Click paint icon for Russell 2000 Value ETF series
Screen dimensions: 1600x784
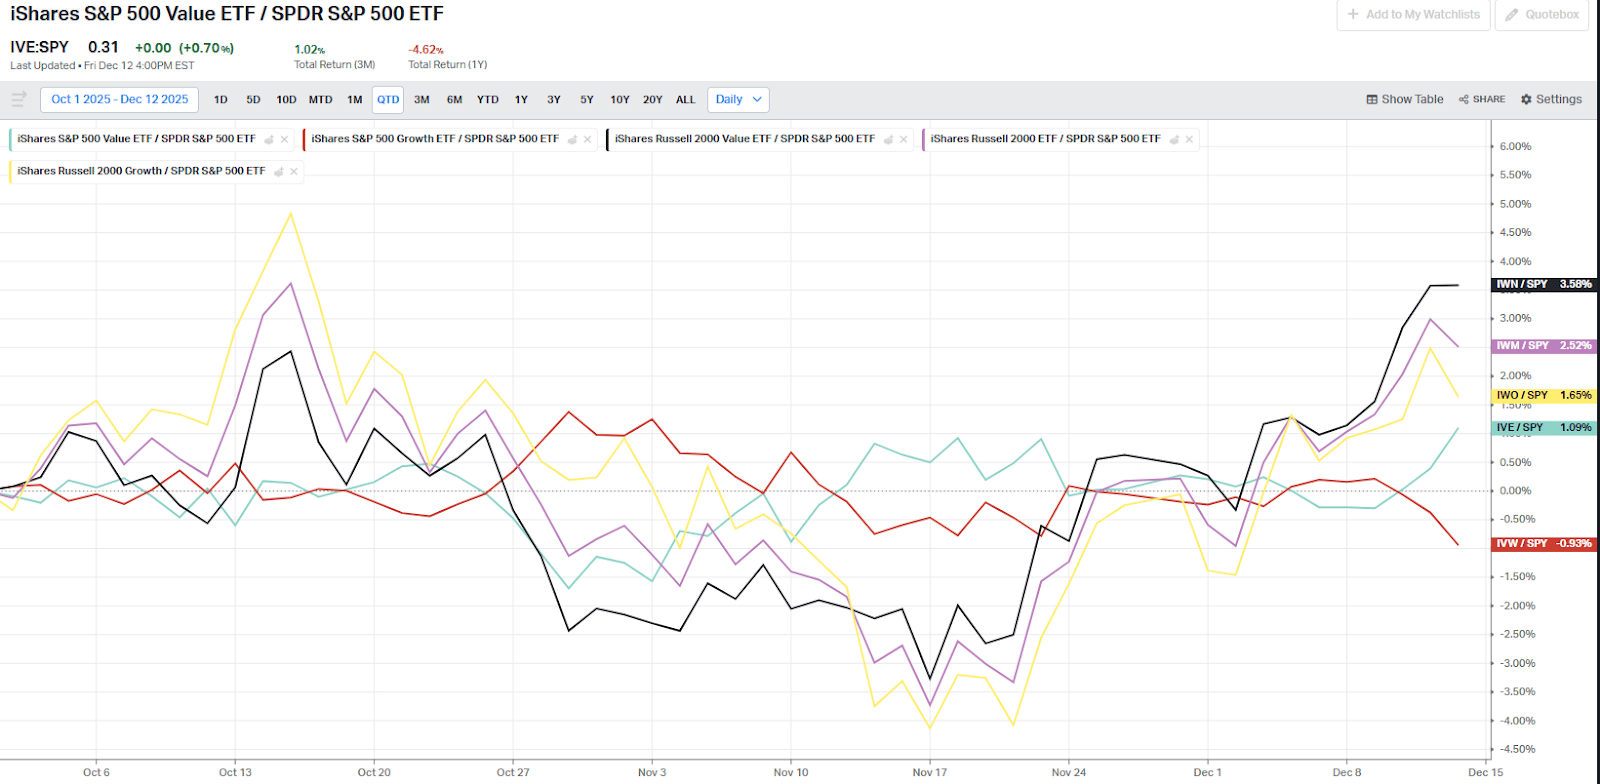point(888,140)
